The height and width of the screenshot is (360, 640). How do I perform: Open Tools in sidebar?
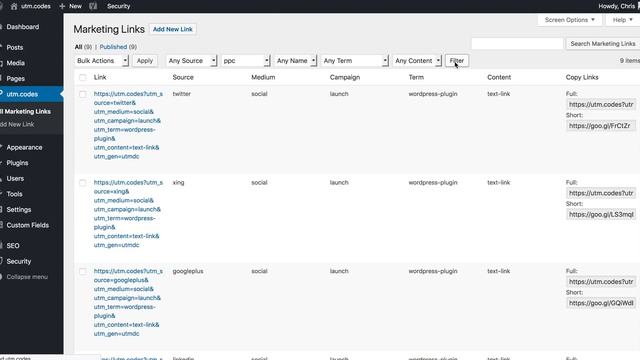click(x=14, y=194)
